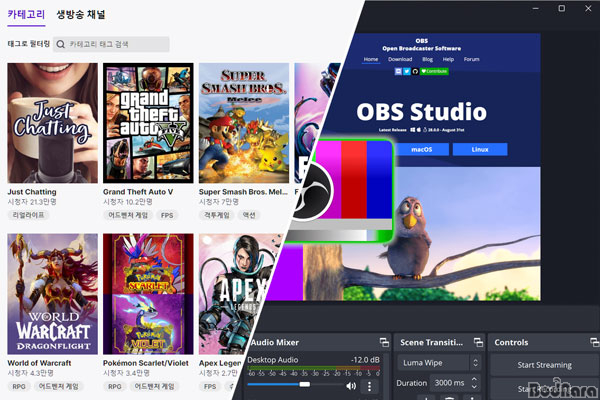
Task: Select RPG tag under World of Warcraft
Action: 19,386
